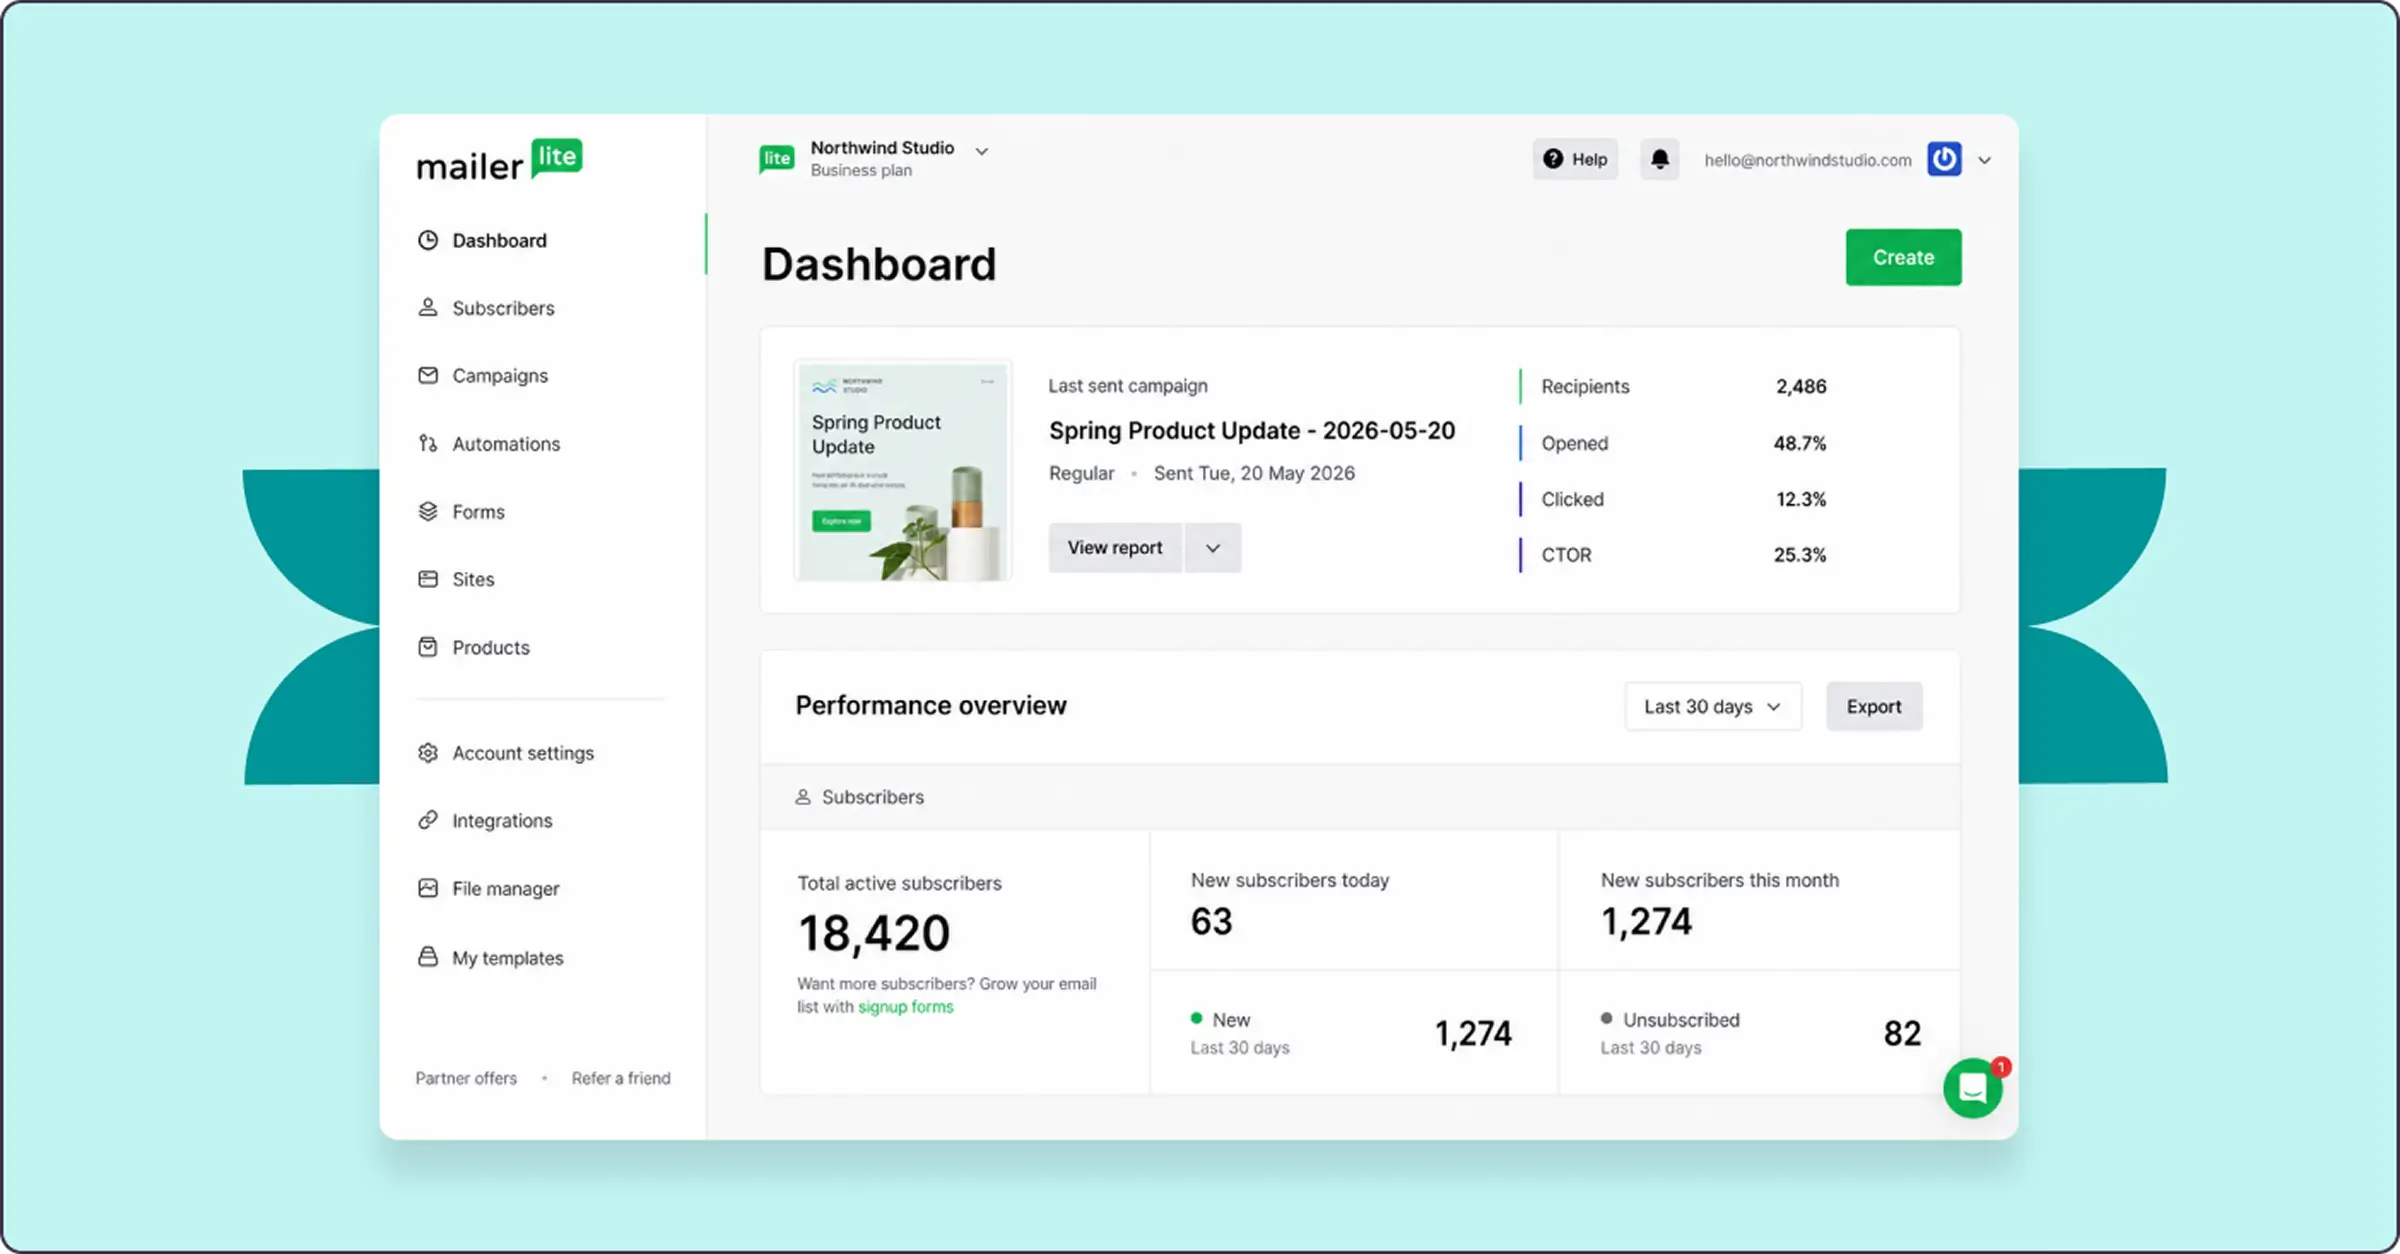2400x1254 pixels.
Task: Click total active subscribers 18,420
Action: 874,933
